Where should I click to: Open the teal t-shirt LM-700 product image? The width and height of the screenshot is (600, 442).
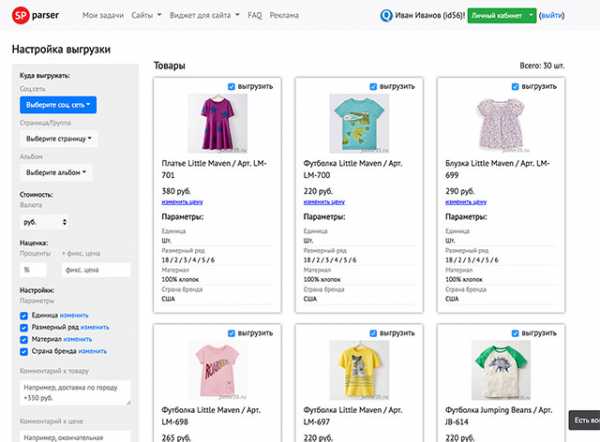[x=358, y=122]
